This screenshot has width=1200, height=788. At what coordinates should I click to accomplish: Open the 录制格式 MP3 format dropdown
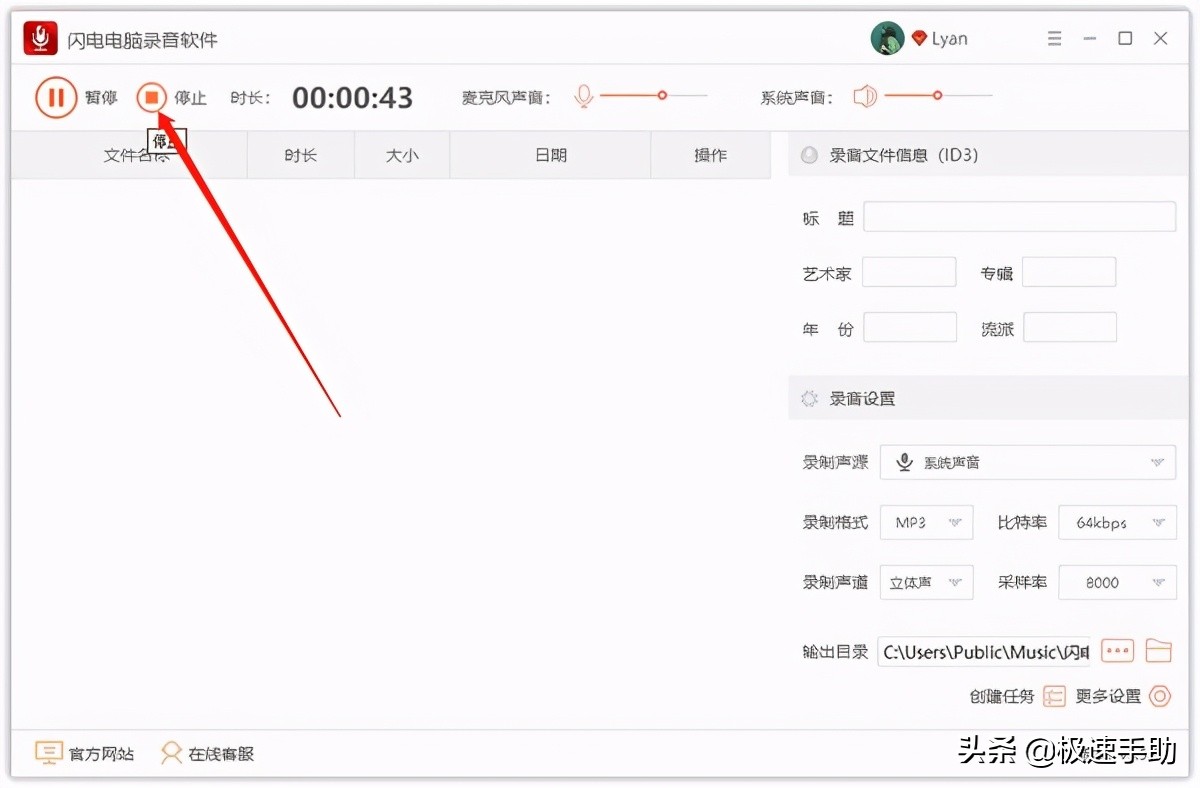coord(926,522)
